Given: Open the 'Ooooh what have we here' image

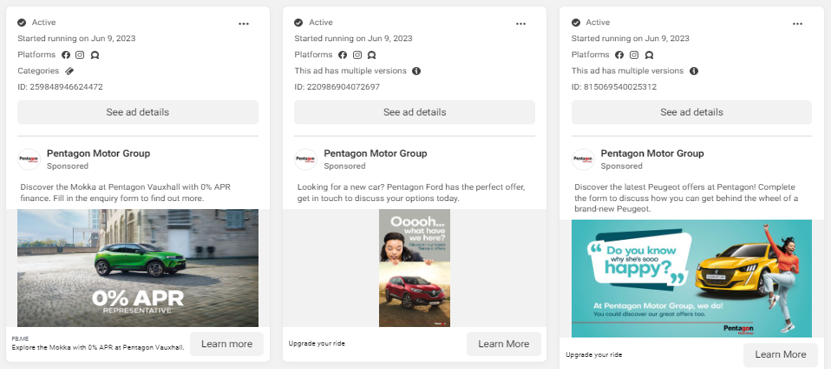Looking at the screenshot, I should (414, 268).
